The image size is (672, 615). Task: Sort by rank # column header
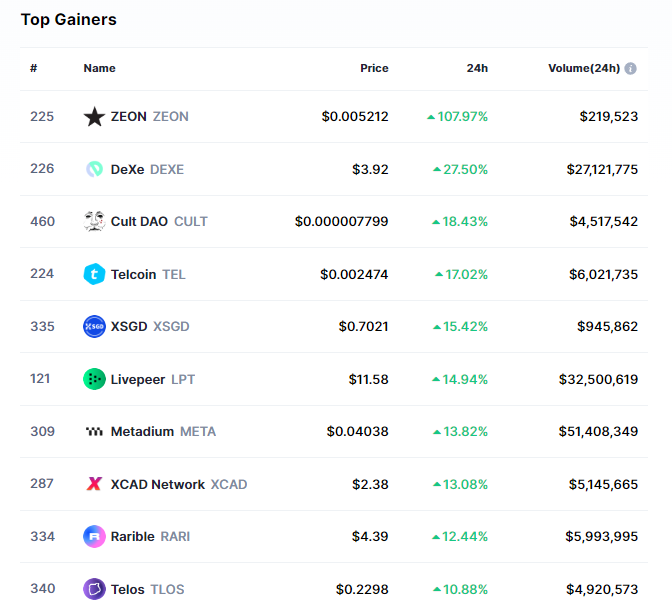pos(34,68)
